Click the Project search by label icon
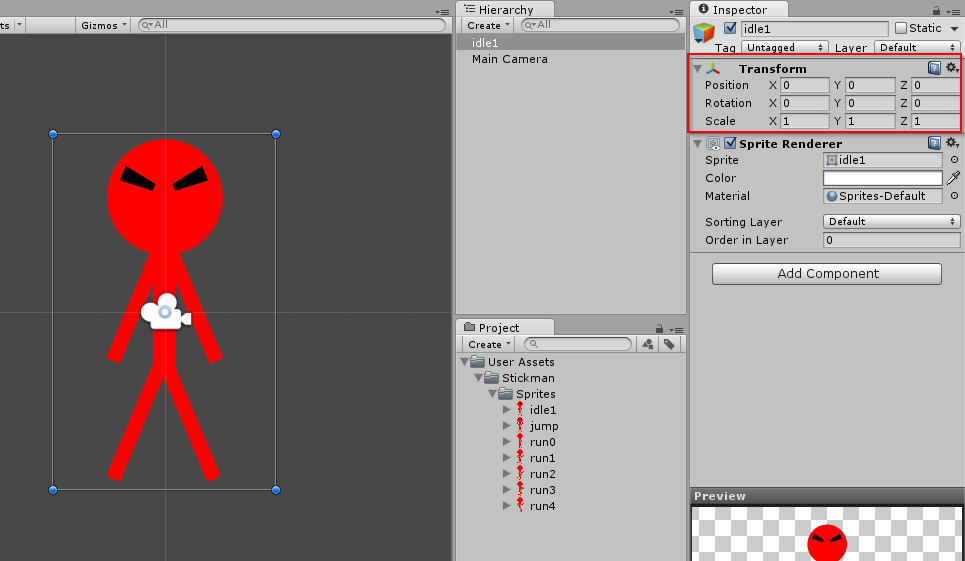Screen dimensions: 965x561 point(669,344)
